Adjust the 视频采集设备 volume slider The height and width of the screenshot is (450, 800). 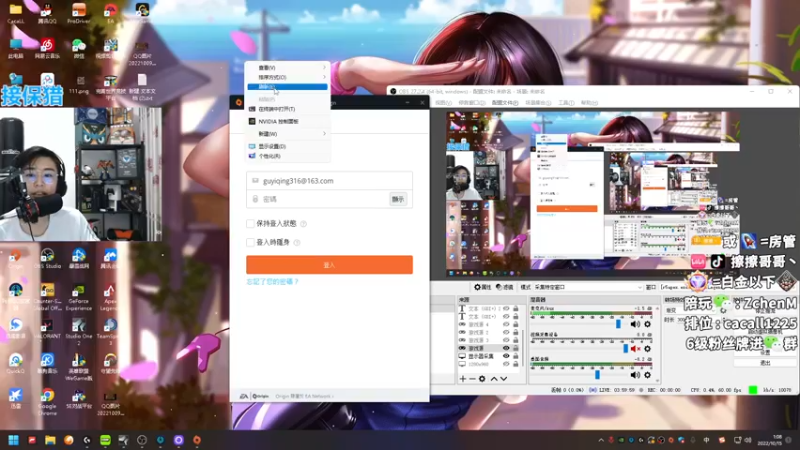point(626,349)
